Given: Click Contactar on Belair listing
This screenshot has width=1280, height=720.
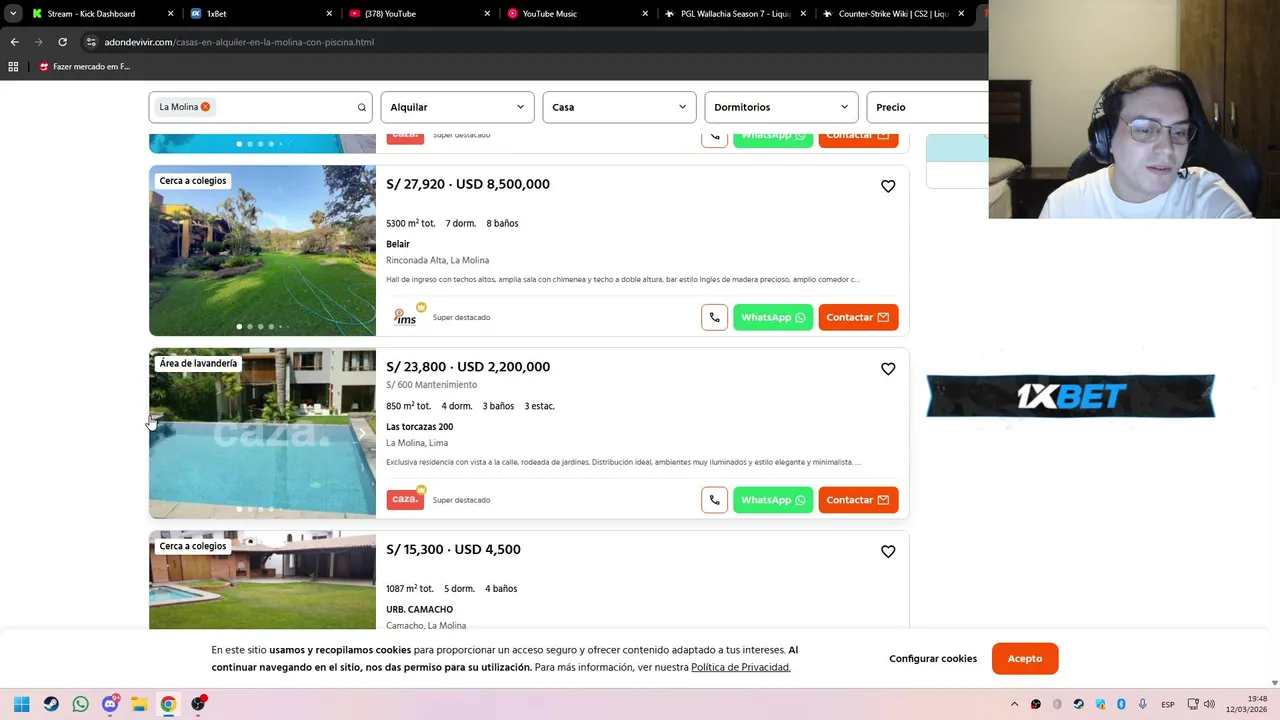Looking at the screenshot, I should point(858,317).
